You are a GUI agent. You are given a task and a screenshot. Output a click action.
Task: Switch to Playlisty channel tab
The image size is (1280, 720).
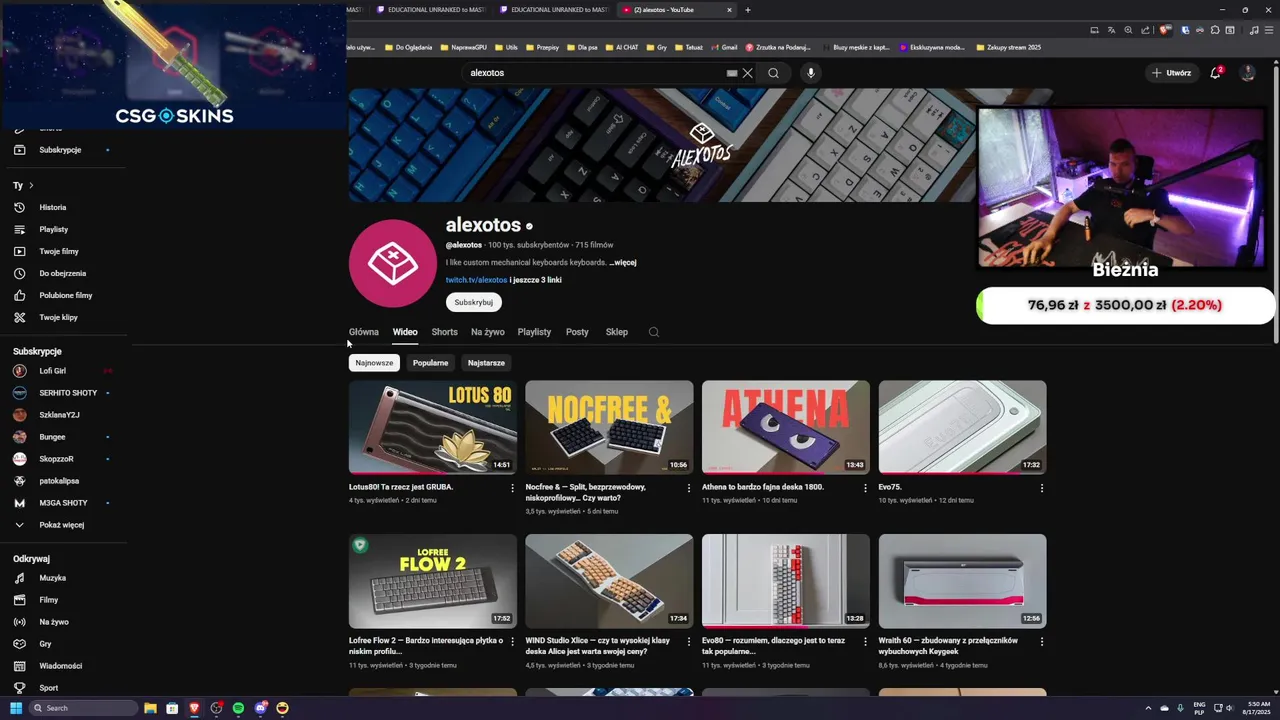(x=534, y=332)
